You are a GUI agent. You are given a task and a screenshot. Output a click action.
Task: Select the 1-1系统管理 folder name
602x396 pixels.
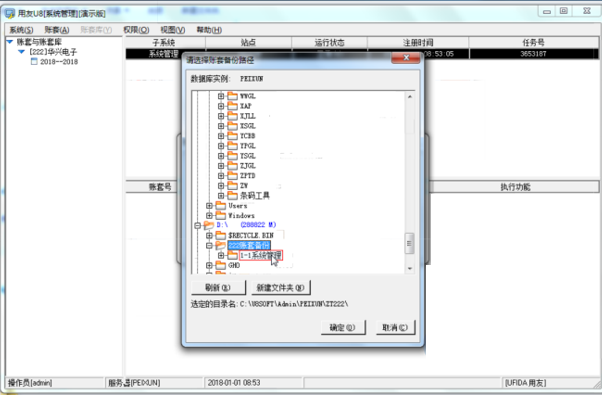point(261,255)
